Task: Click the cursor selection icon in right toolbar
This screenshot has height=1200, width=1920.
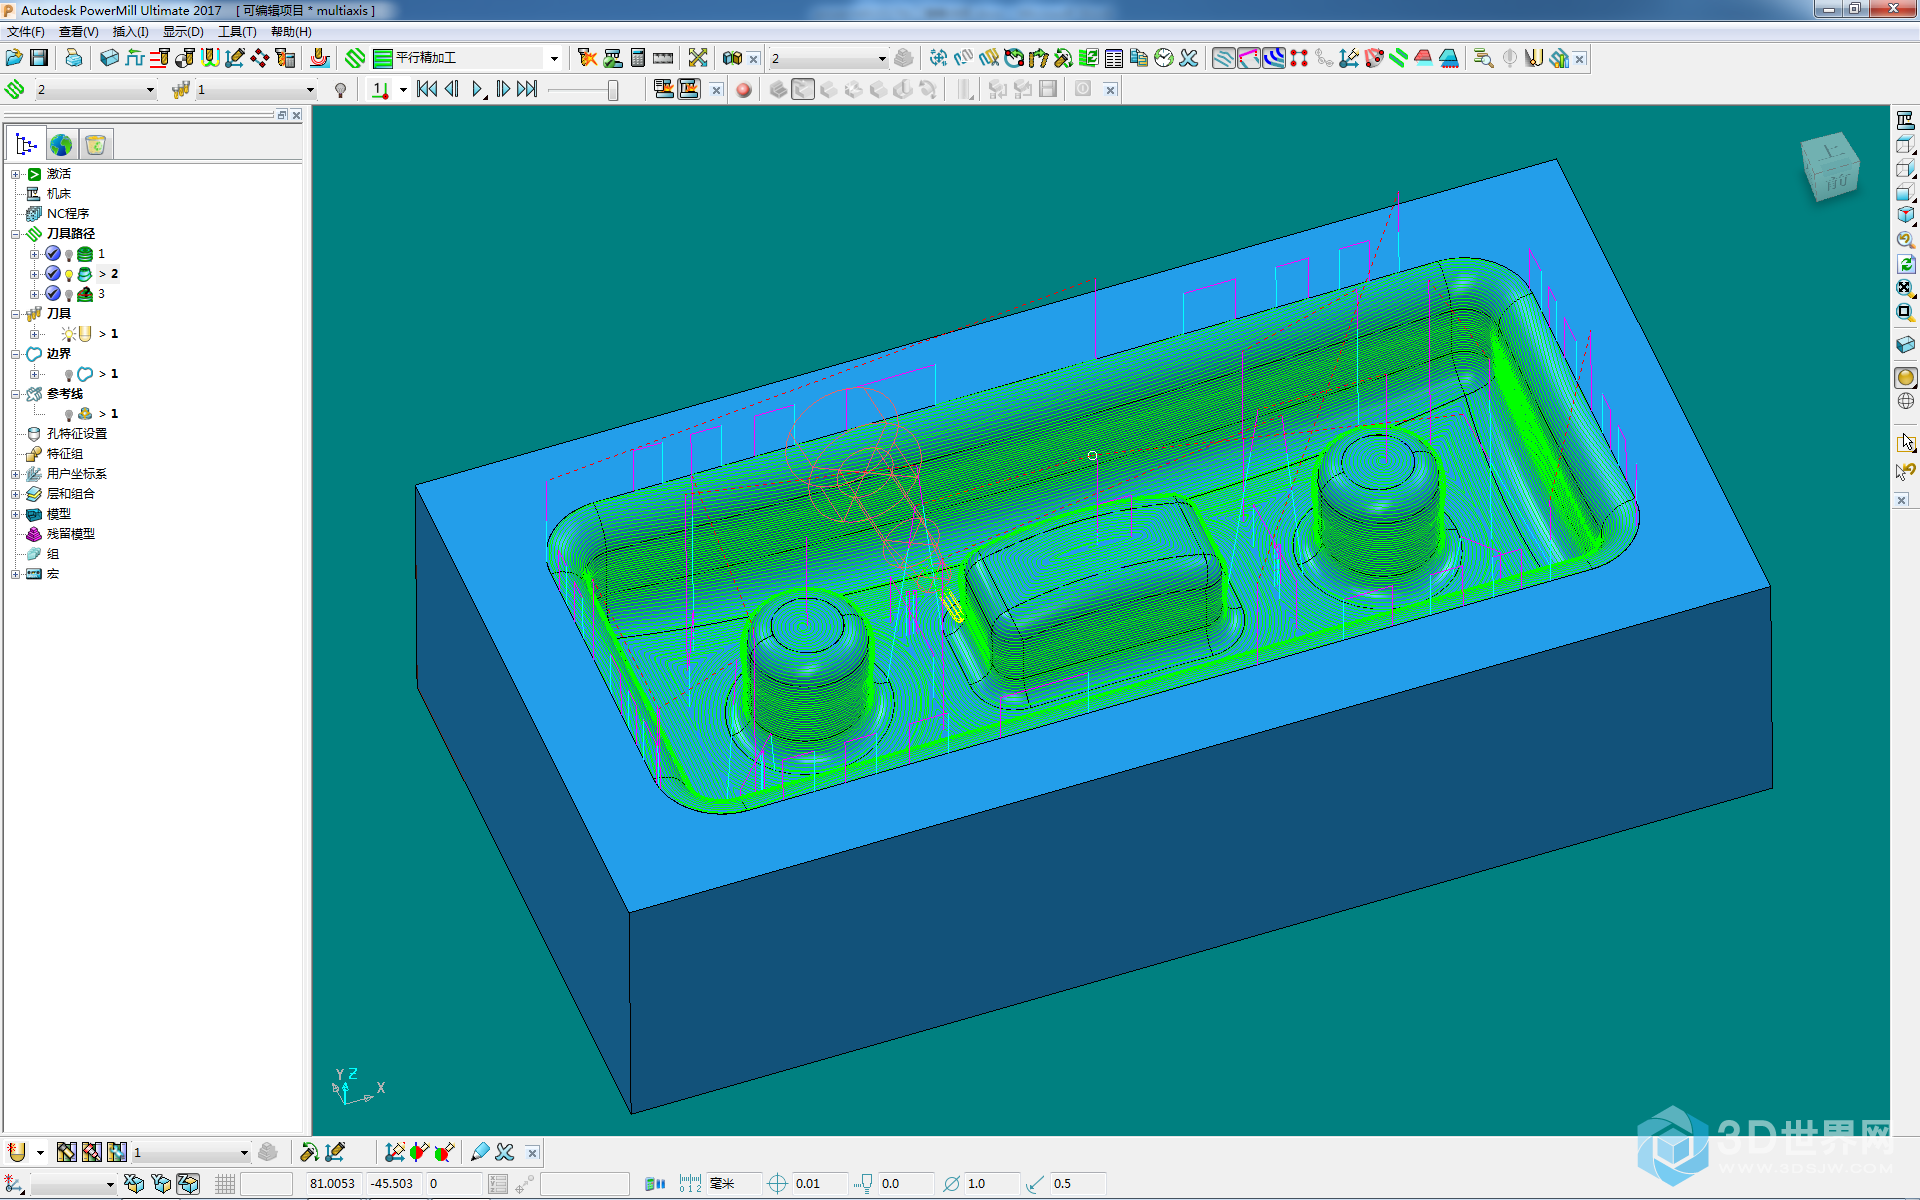Action: pos(1906,442)
